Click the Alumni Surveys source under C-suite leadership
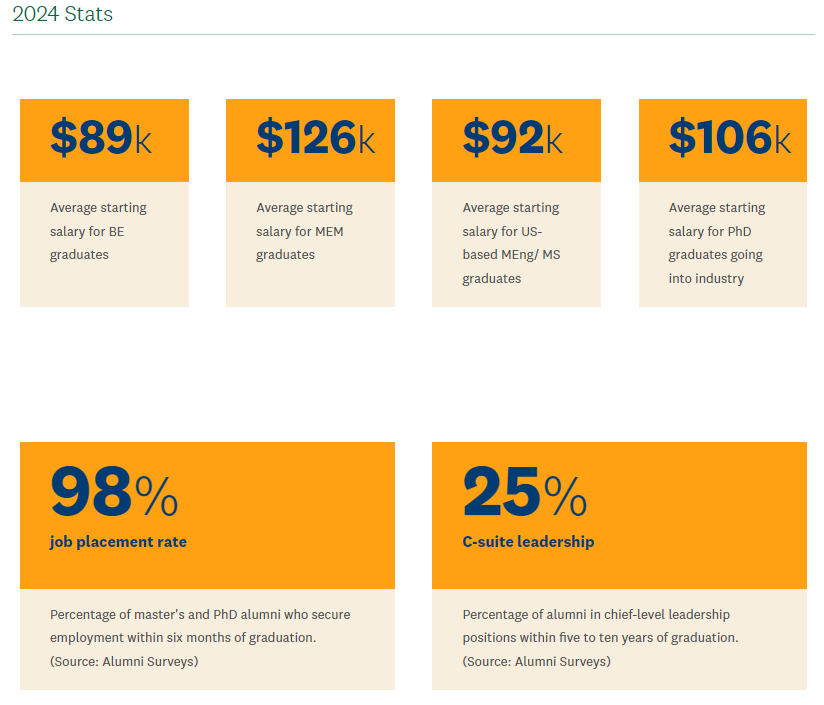Screen dimensions: 824x705 (x=536, y=661)
